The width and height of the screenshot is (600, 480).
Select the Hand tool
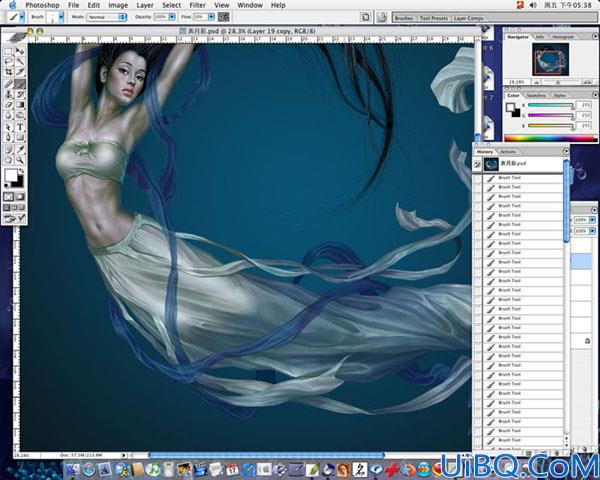(8, 160)
